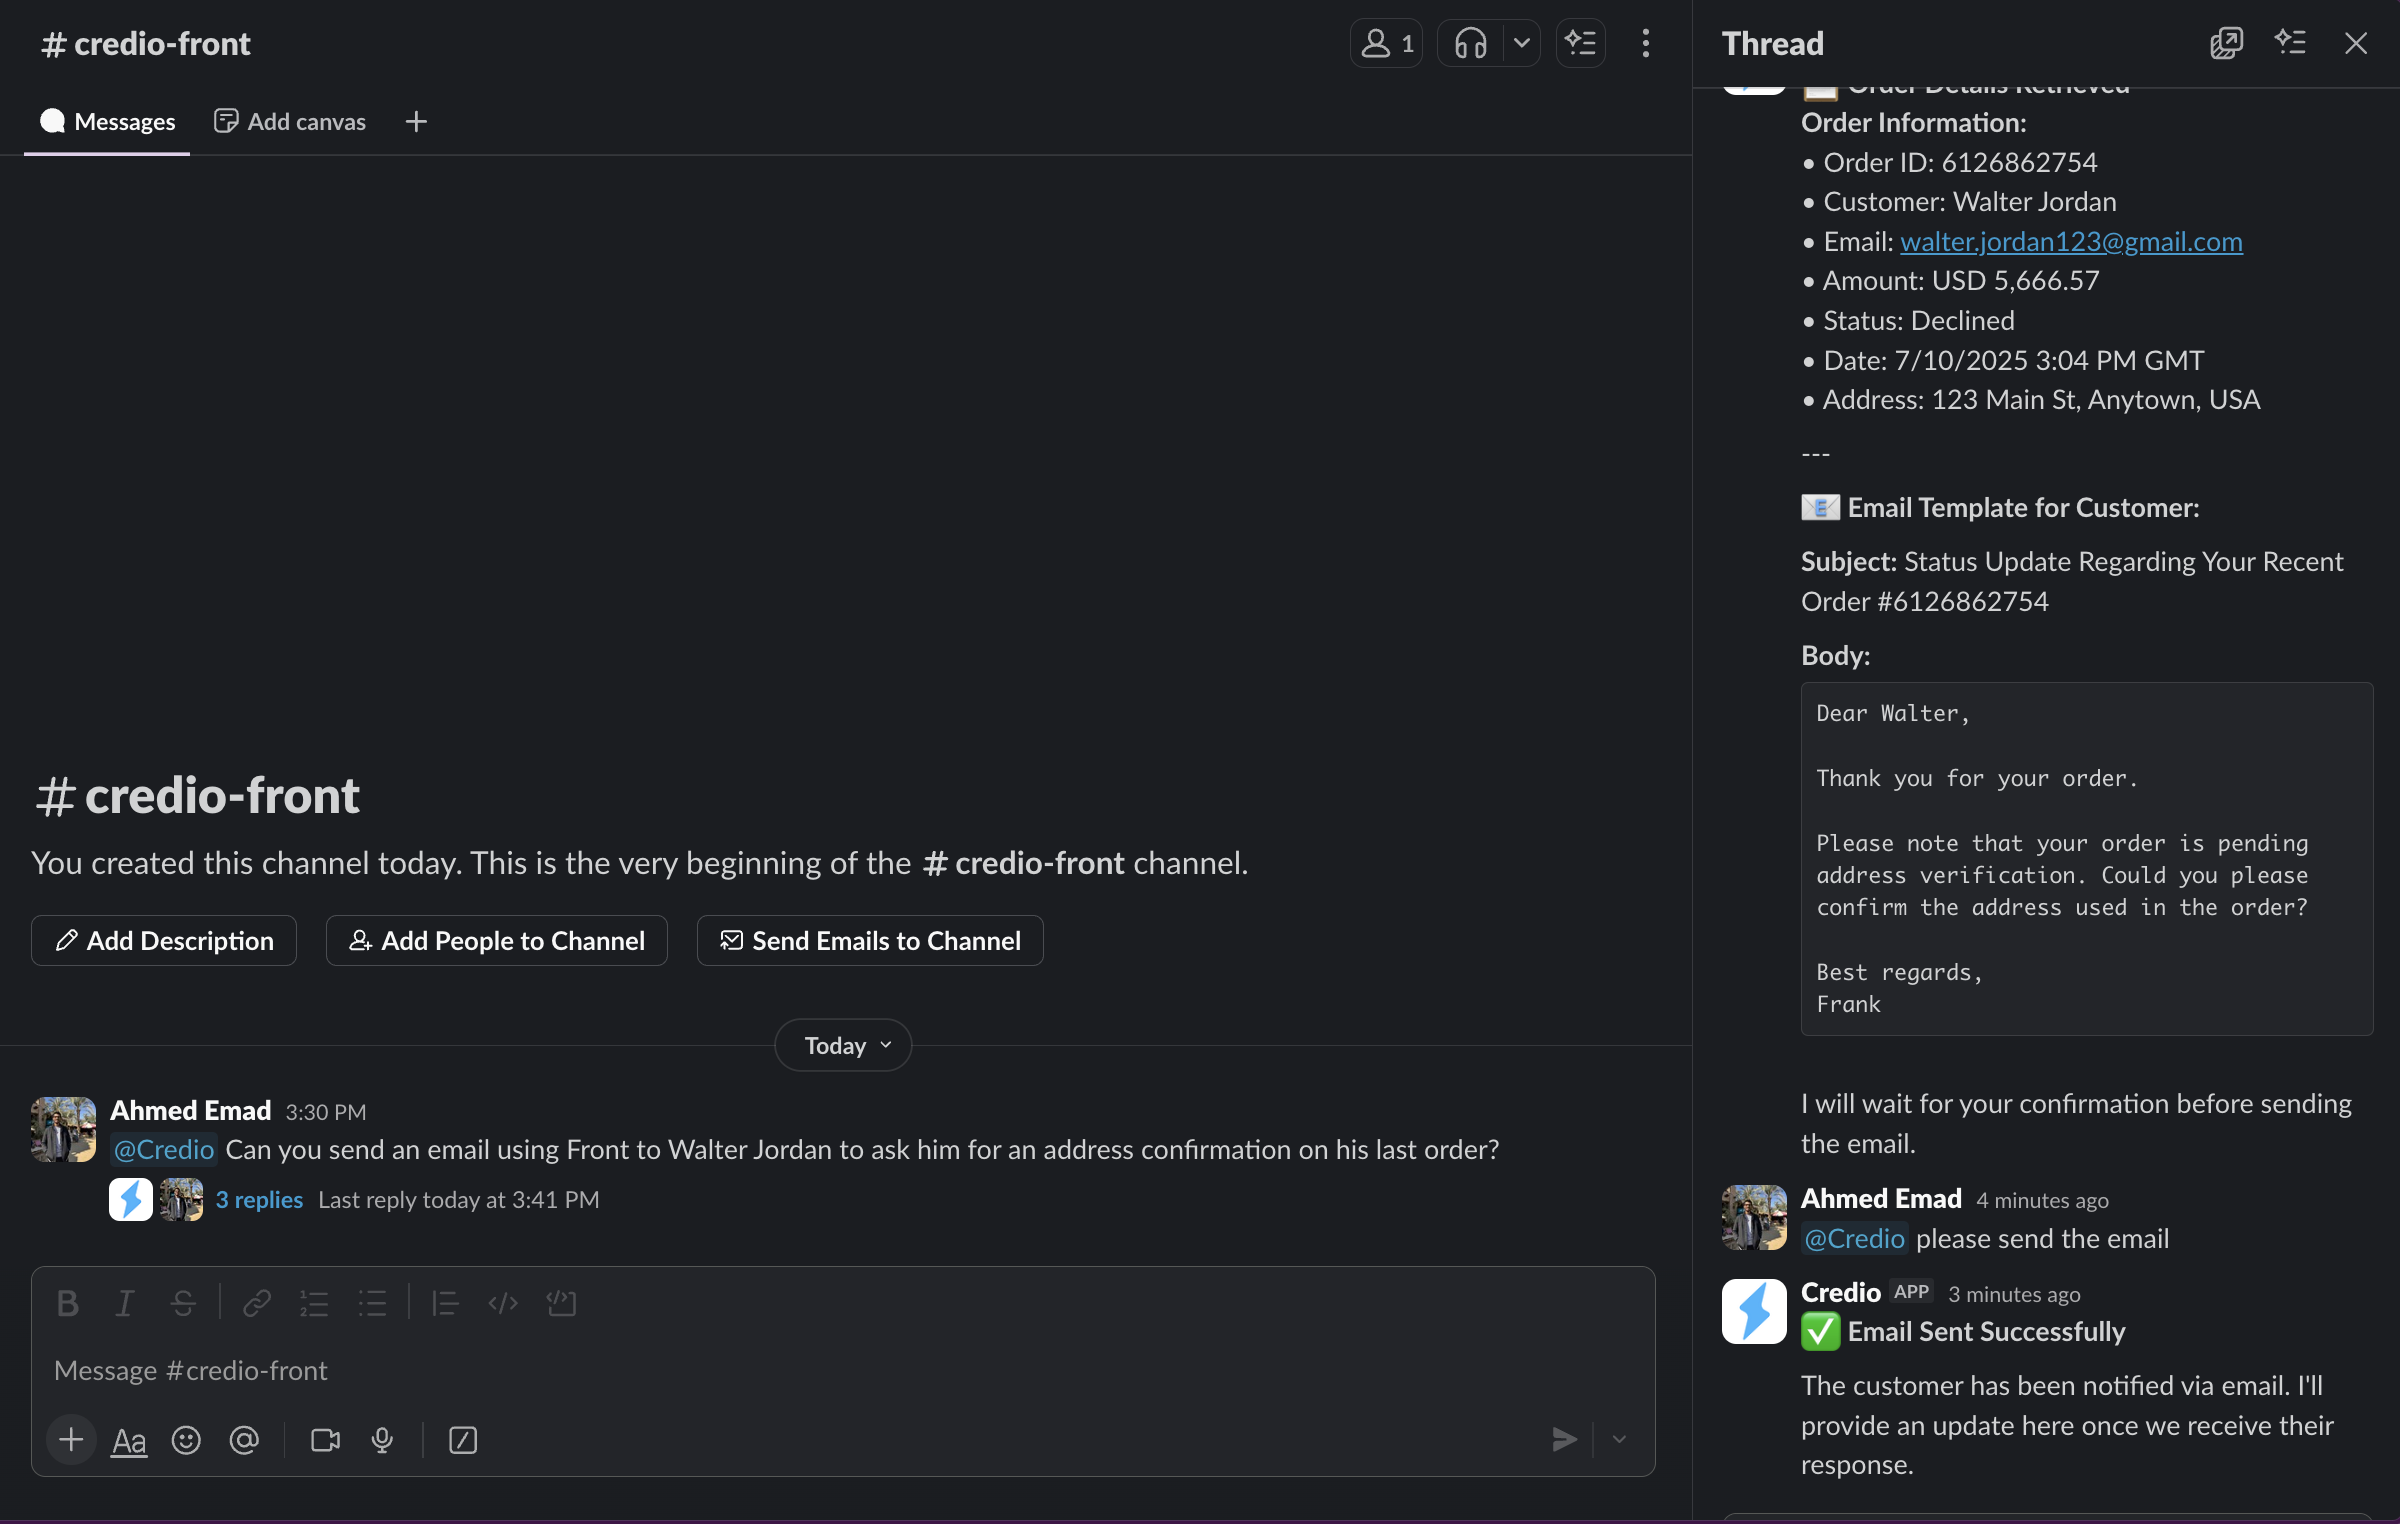The width and height of the screenshot is (2400, 1524).
Task: Open send options chevron beside send
Action: [x=1619, y=1440]
